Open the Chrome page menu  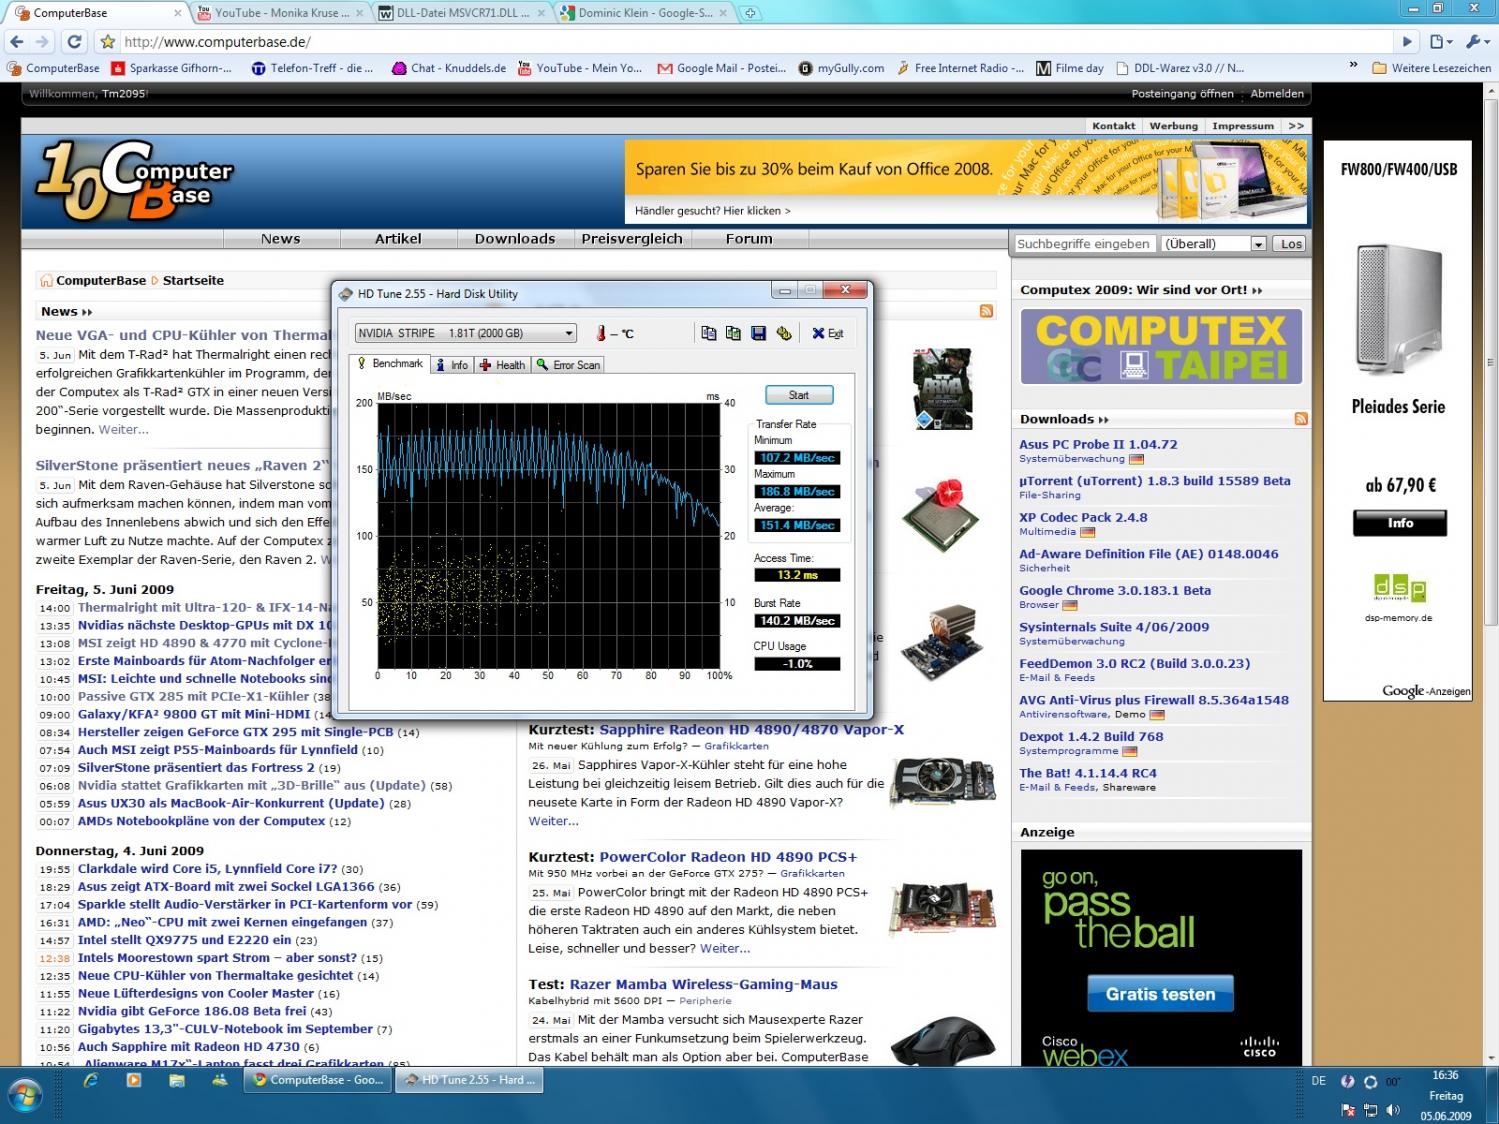tap(1441, 42)
